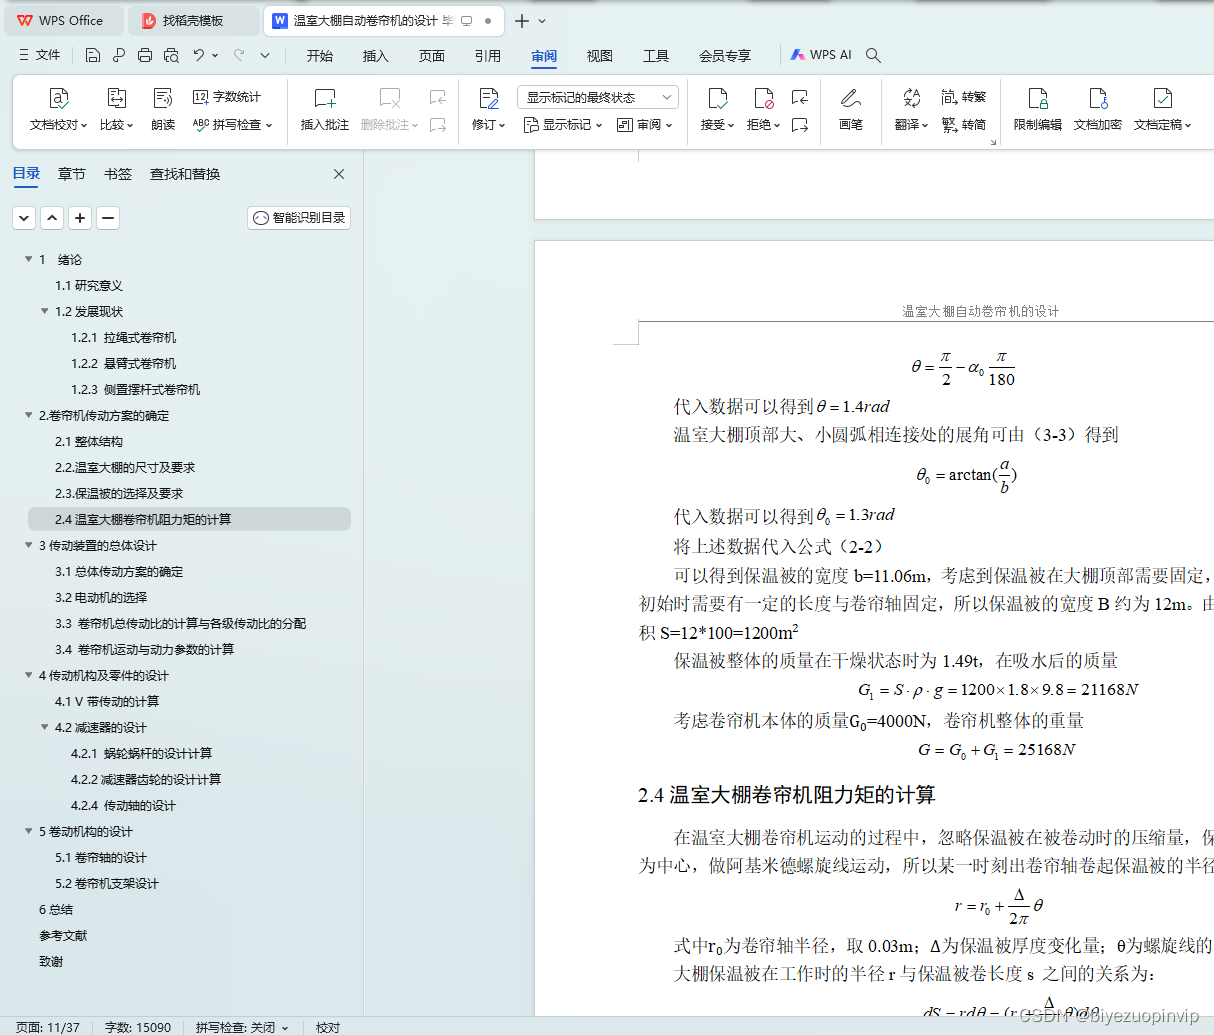Go to 3.2 电动机的选择 outline entry
The width and height of the screenshot is (1214, 1035).
pos(101,597)
